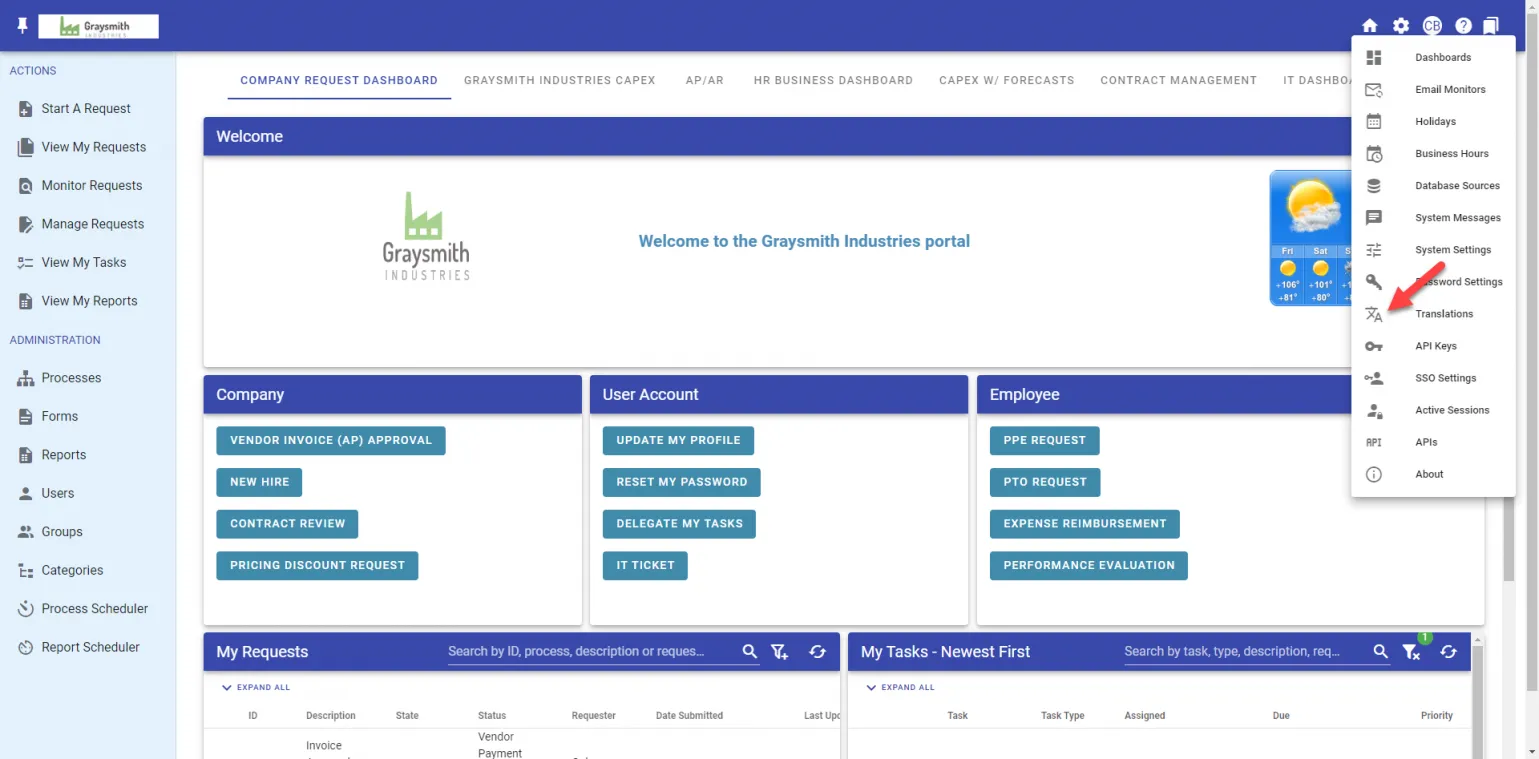Refresh the My Requests list
1539x759 pixels.
pos(817,652)
